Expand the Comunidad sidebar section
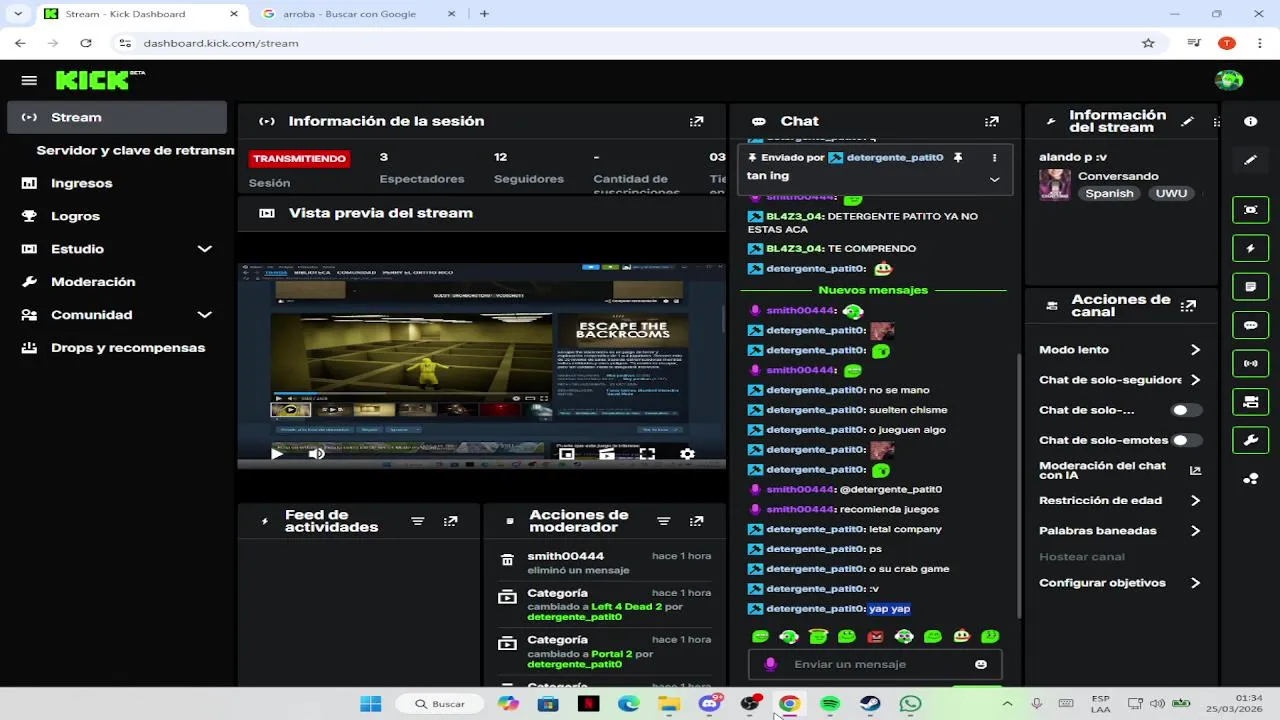 [204, 315]
